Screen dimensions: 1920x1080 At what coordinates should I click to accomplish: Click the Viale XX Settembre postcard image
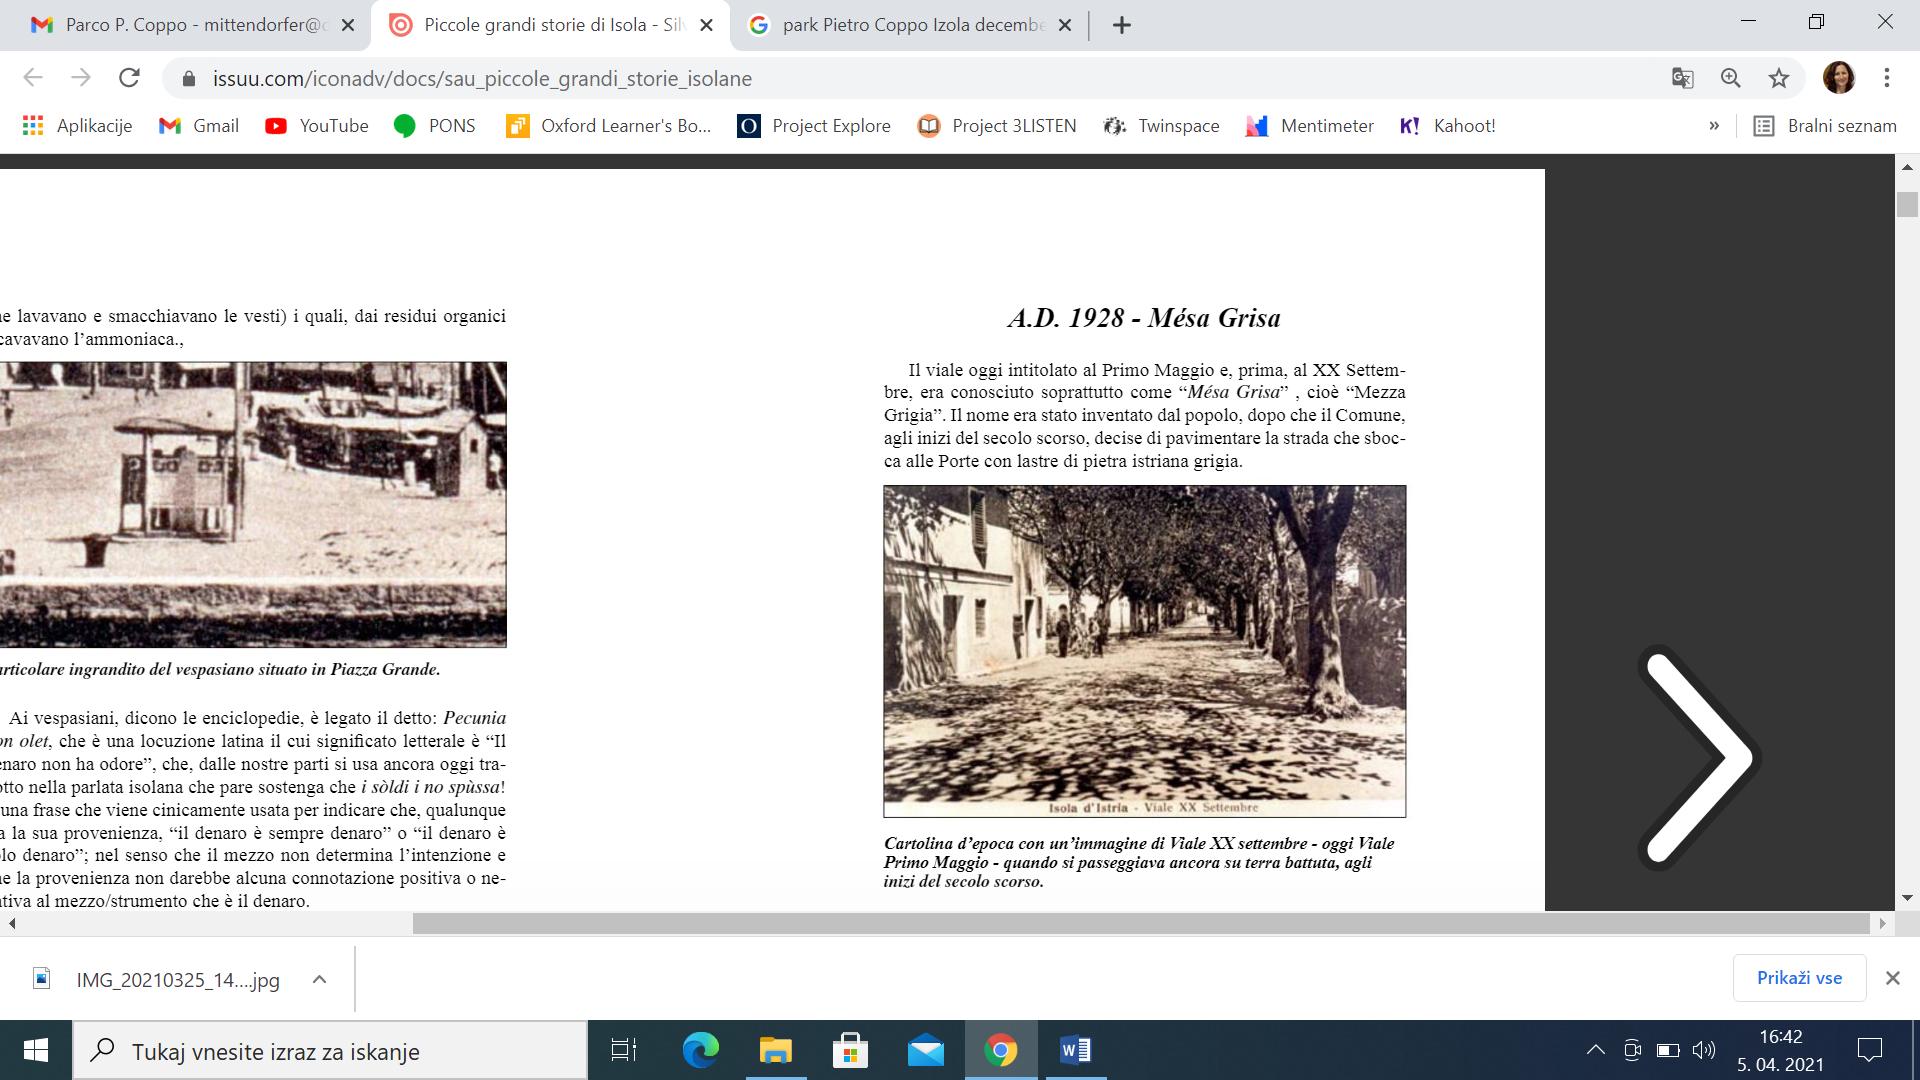click(x=1144, y=651)
